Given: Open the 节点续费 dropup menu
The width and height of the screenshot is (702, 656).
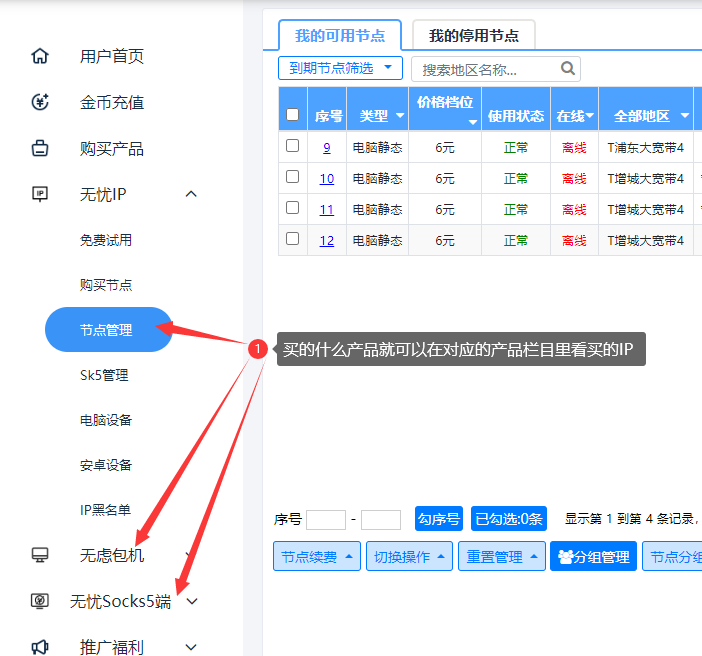Looking at the screenshot, I should (x=317, y=556).
